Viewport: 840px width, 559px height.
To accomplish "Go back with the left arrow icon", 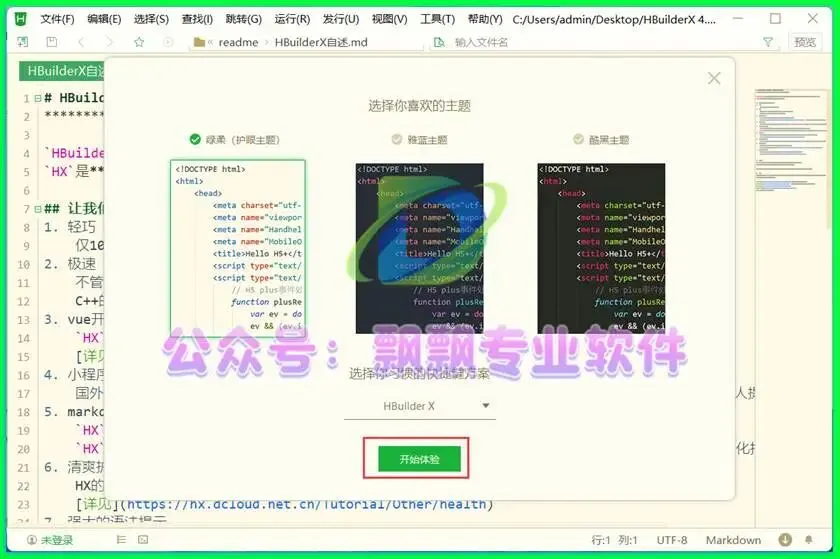I will [81, 42].
